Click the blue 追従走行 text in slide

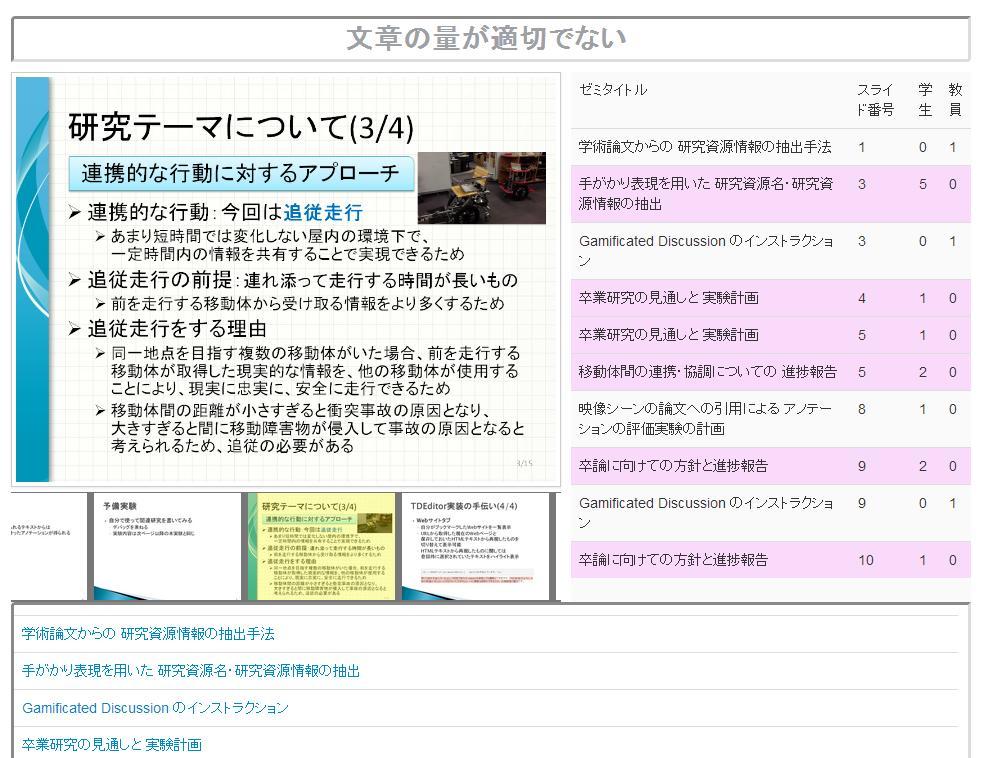pos(323,212)
